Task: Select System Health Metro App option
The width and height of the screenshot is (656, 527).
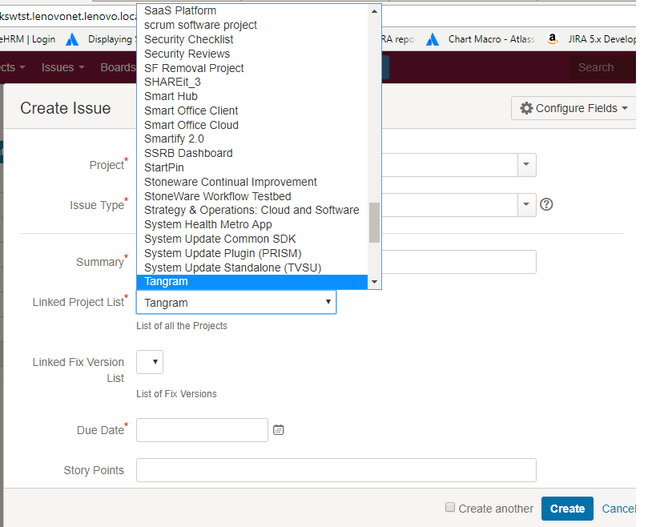Action: pos(252,225)
